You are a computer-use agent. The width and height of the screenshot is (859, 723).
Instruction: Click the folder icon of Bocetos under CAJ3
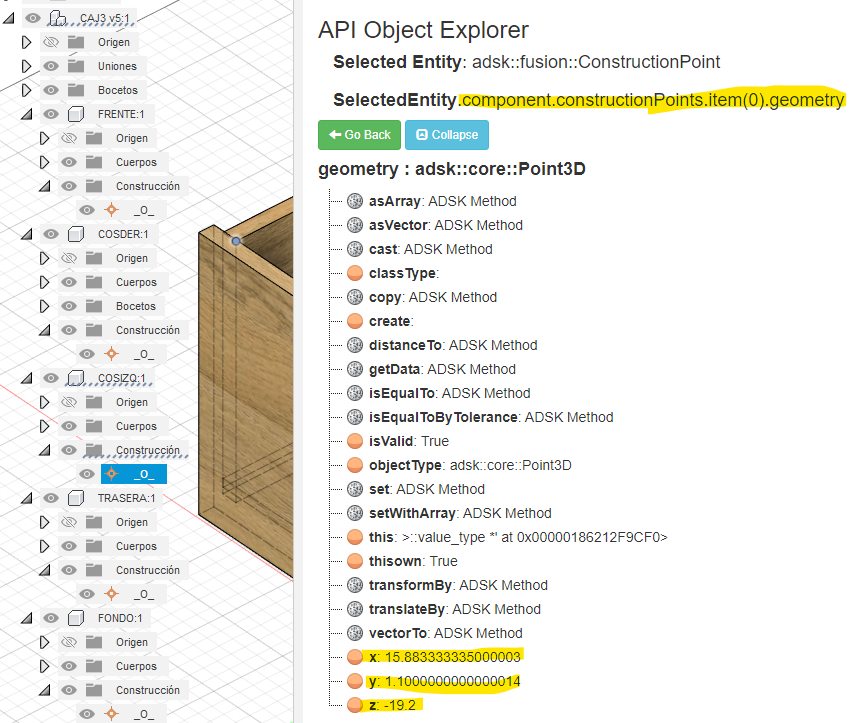[x=78, y=90]
